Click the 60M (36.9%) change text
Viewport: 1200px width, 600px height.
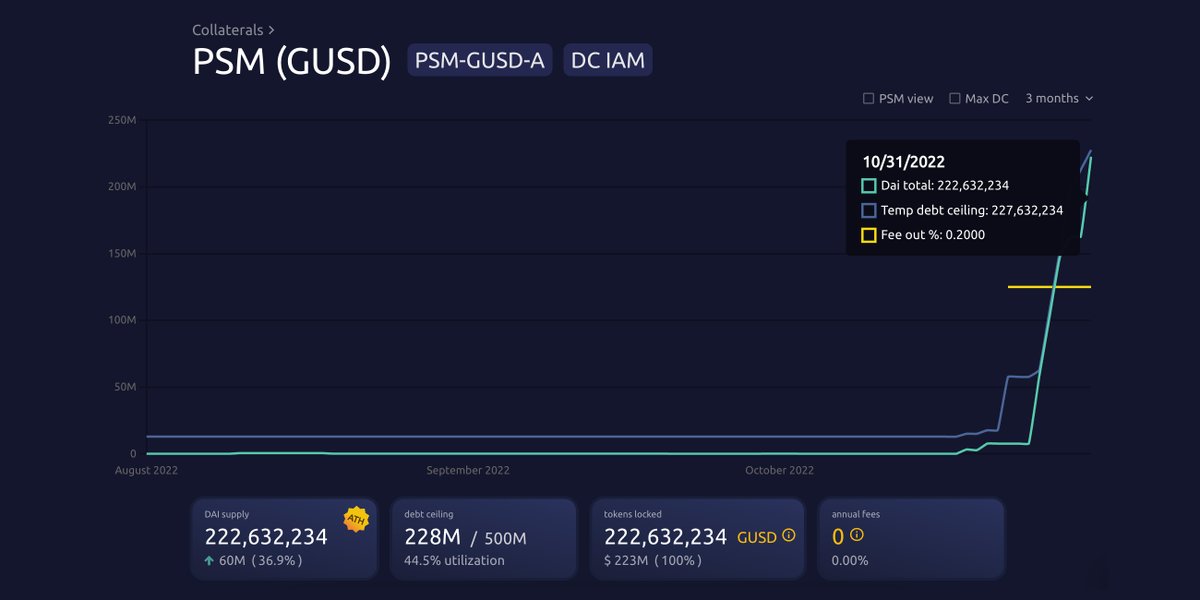click(261, 561)
